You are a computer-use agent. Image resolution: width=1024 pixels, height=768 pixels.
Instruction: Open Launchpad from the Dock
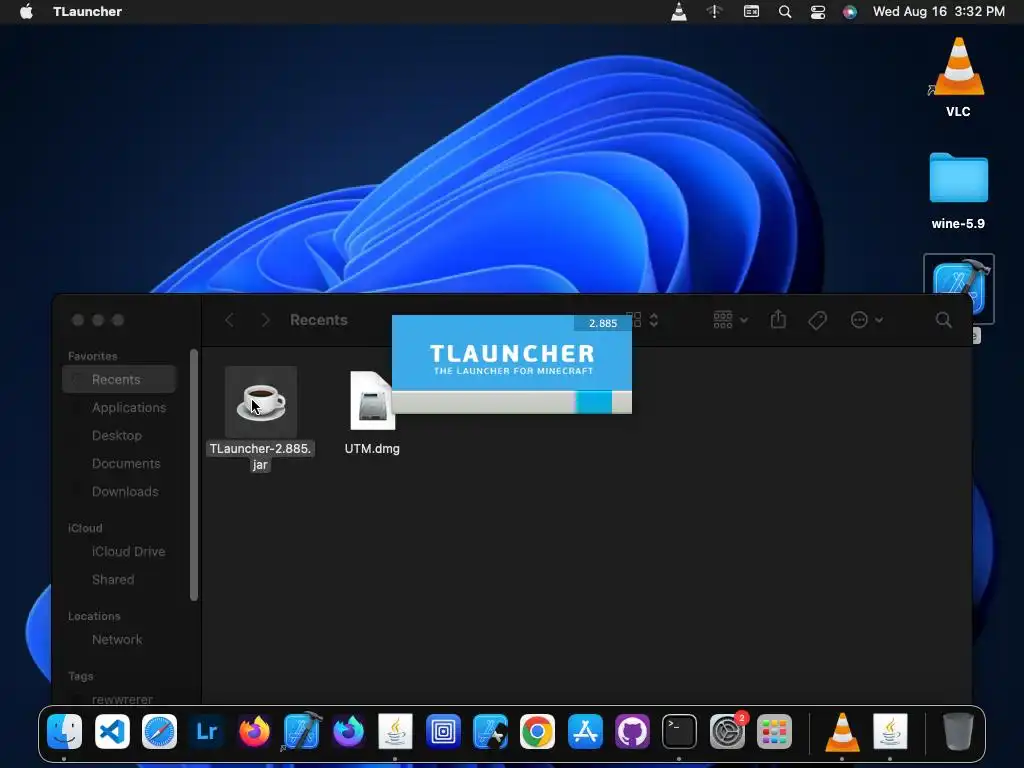(774, 731)
